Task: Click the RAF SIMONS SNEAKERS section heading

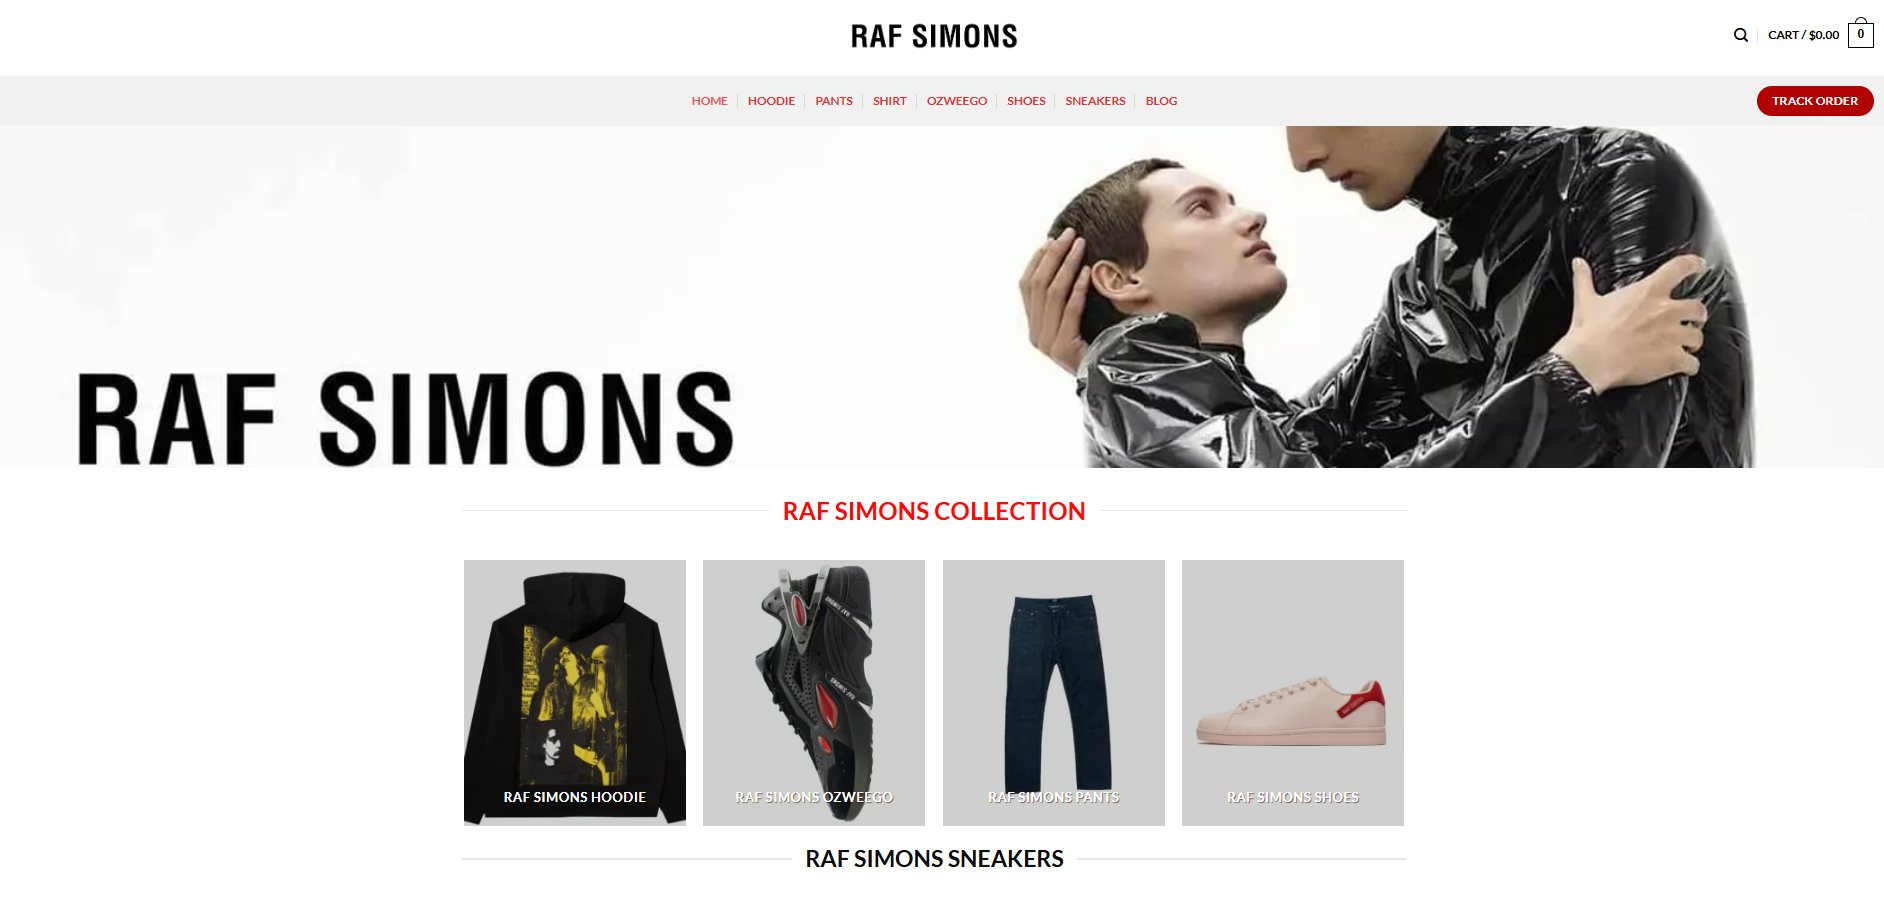Action: 934,859
